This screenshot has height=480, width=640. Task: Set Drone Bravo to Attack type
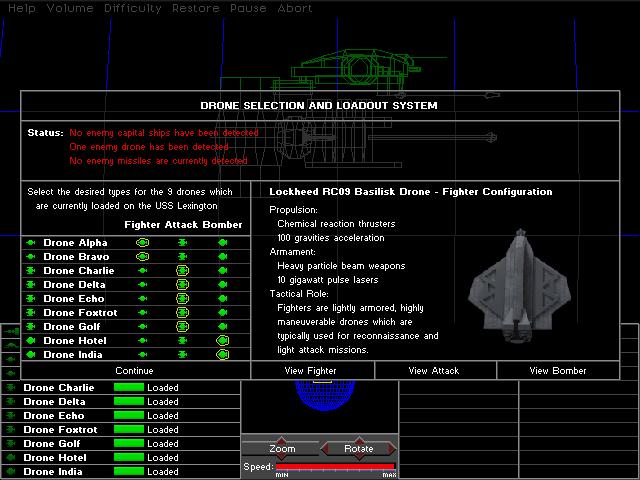182,256
